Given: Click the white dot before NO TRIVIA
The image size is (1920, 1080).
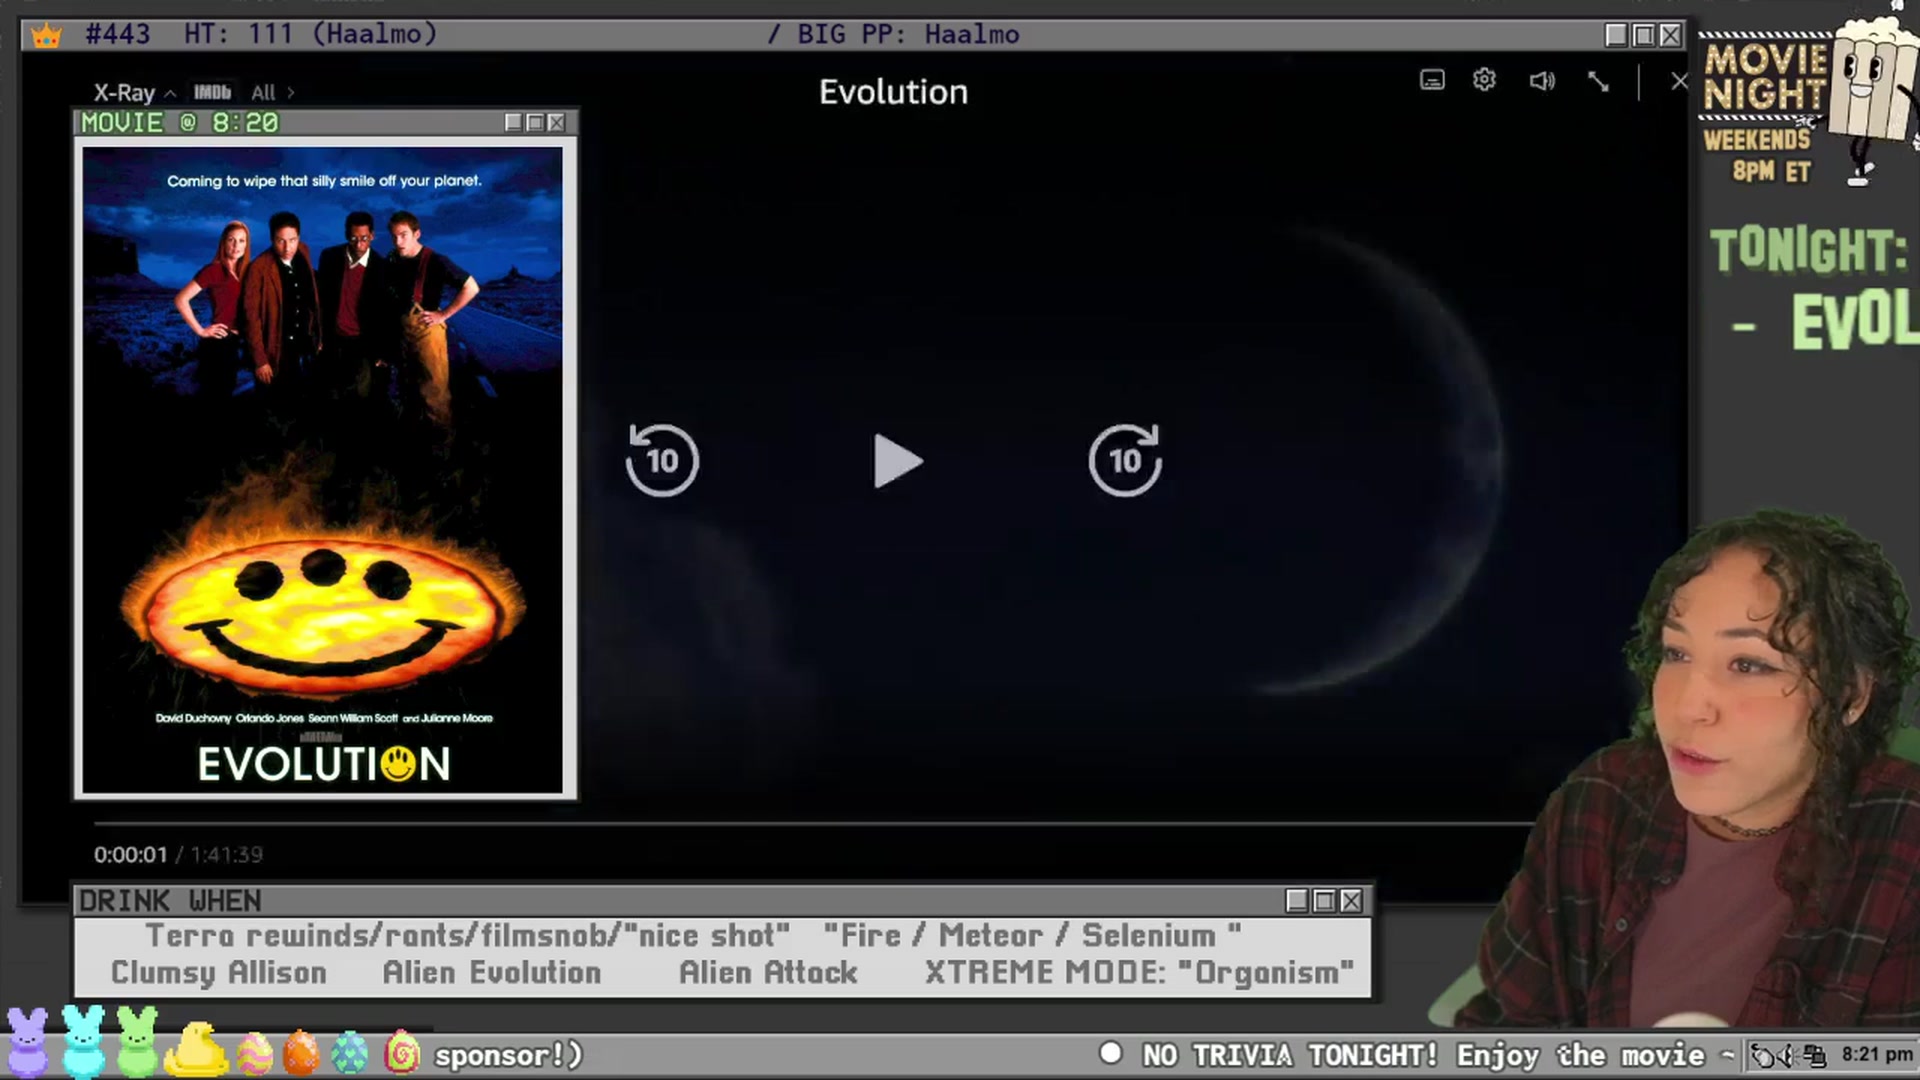Looking at the screenshot, I should [x=1110, y=1053].
